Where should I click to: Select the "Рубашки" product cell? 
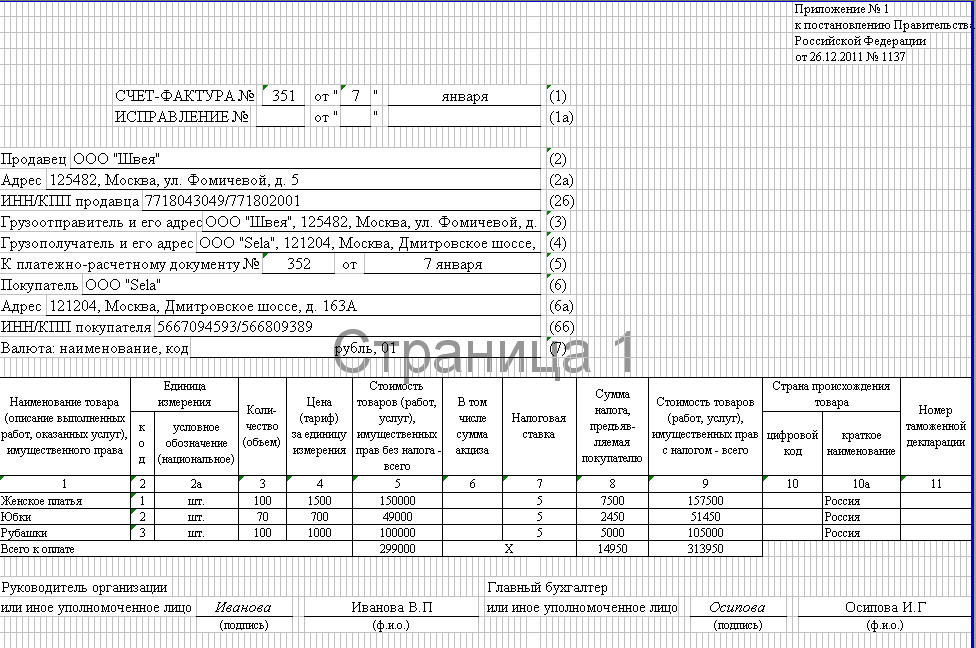(x=65, y=533)
